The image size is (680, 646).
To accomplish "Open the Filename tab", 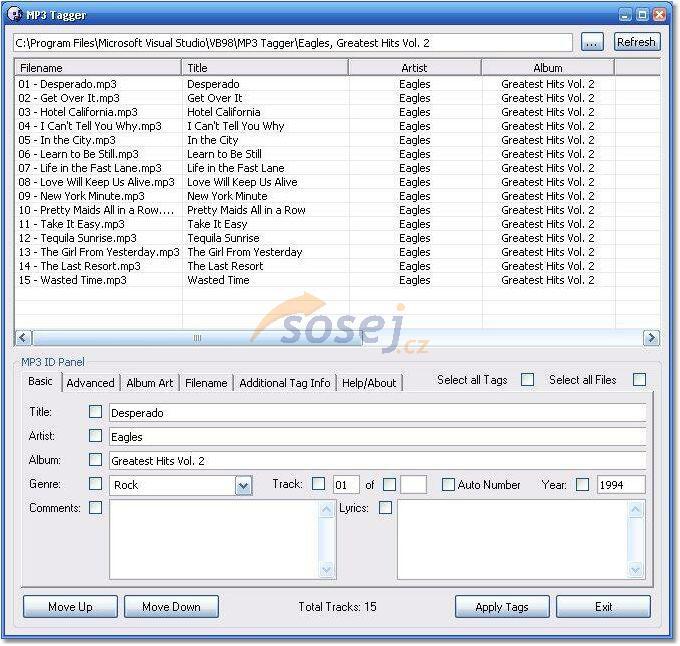I will (x=206, y=383).
